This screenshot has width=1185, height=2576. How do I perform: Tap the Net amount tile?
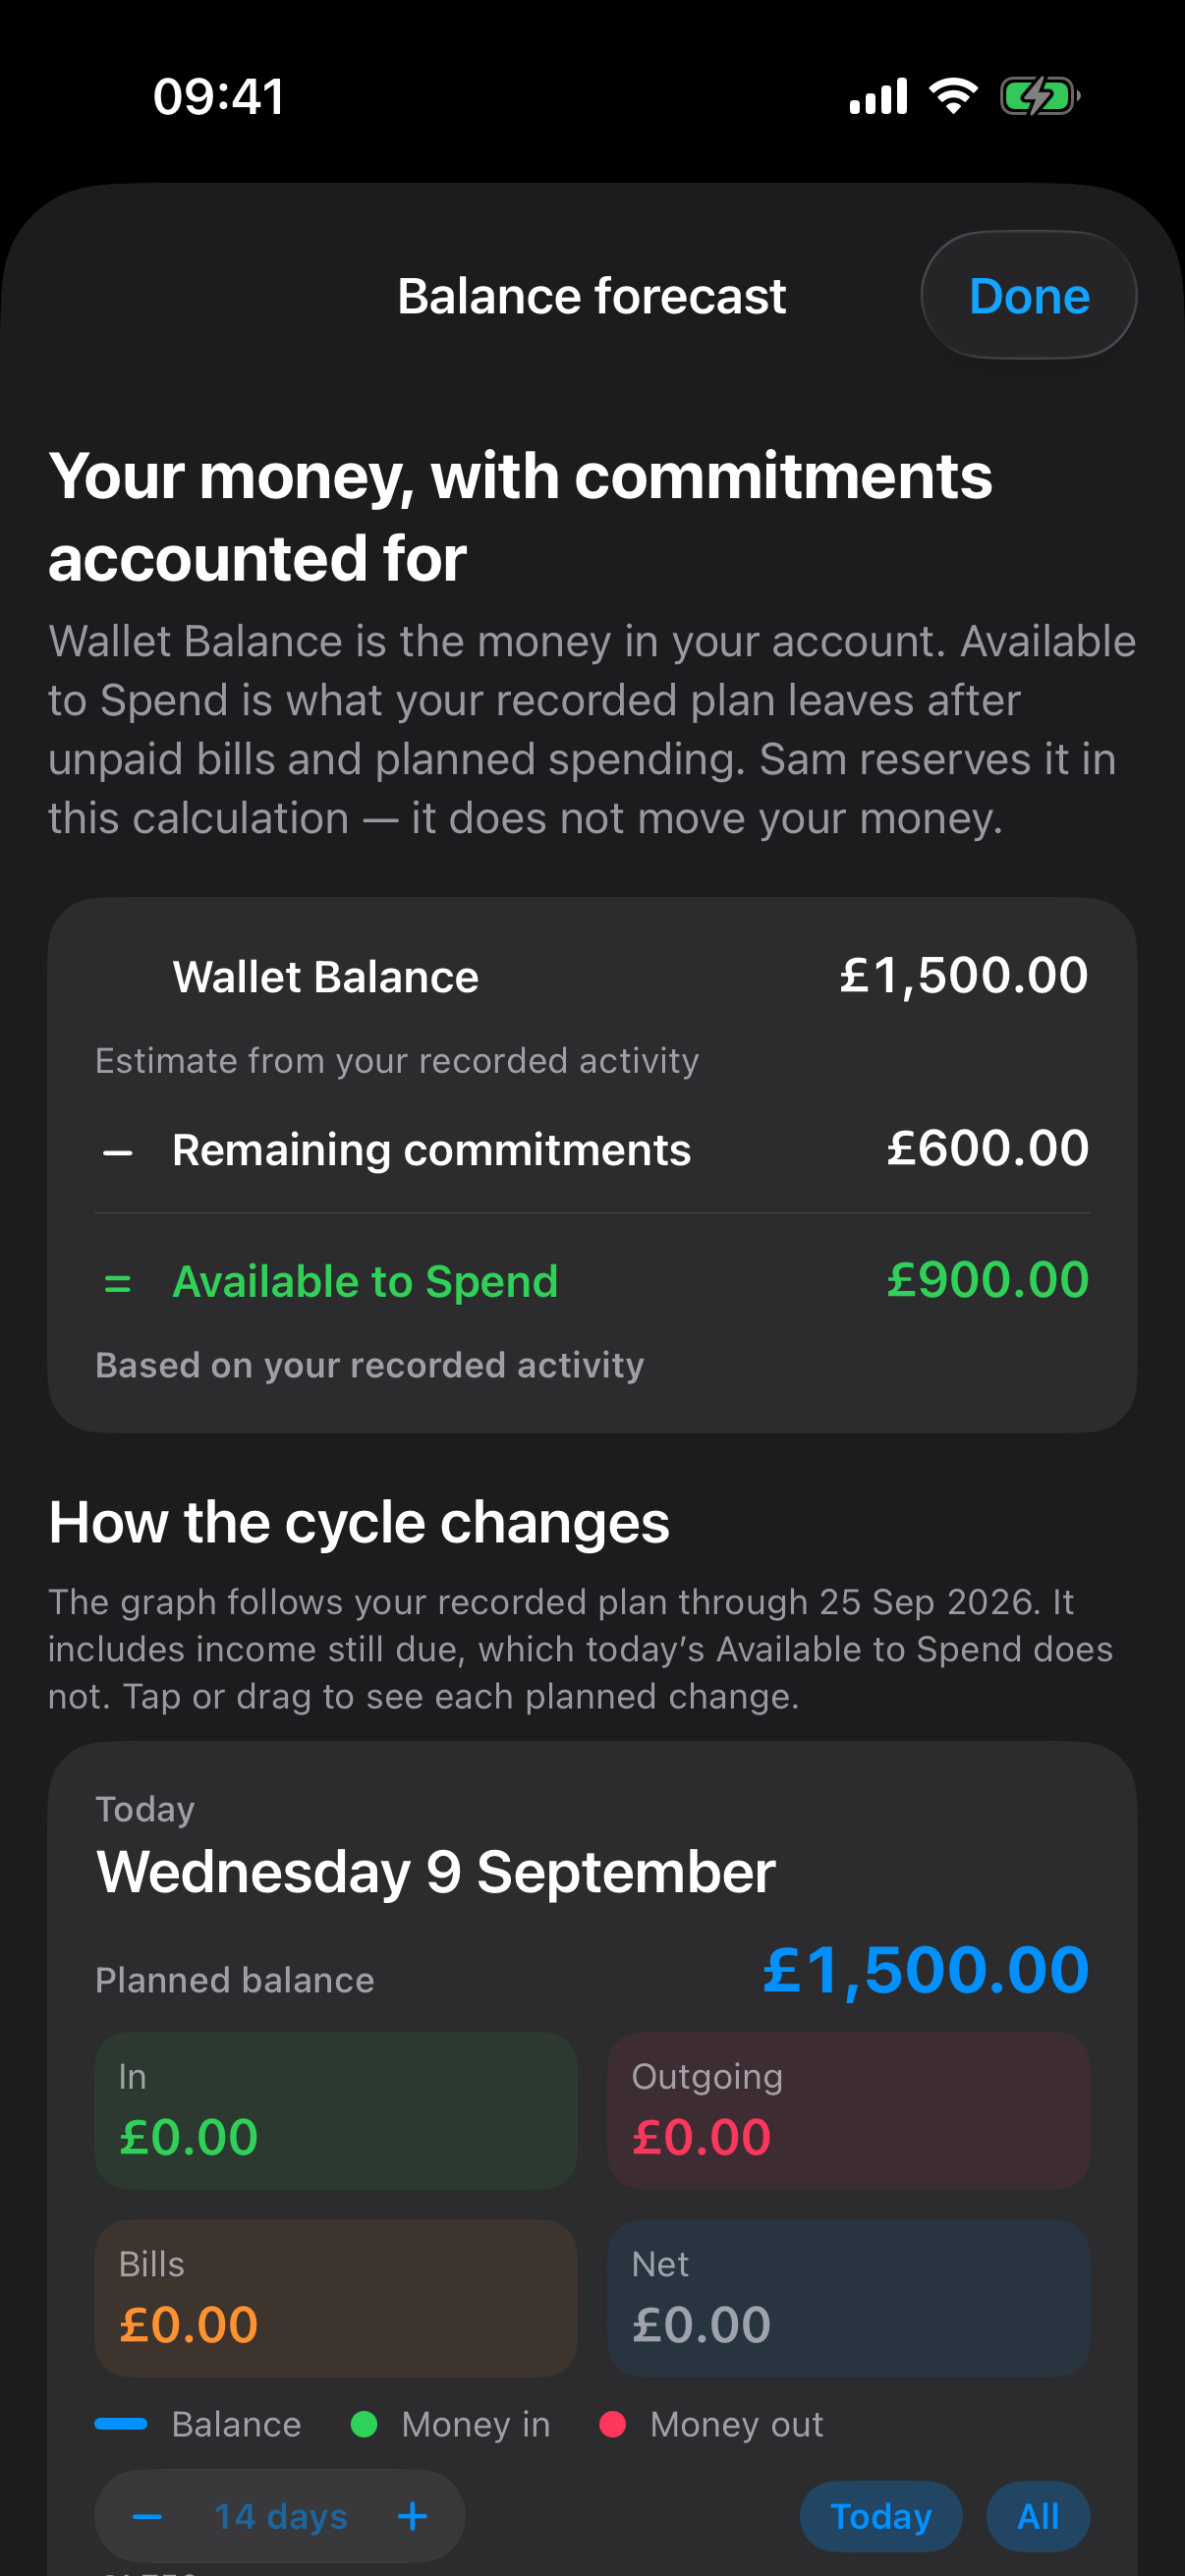[849, 2298]
